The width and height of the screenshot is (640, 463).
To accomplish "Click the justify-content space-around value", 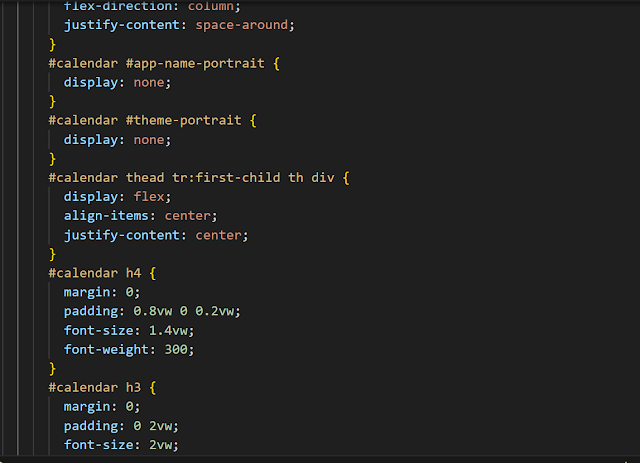I will [242, 25].
